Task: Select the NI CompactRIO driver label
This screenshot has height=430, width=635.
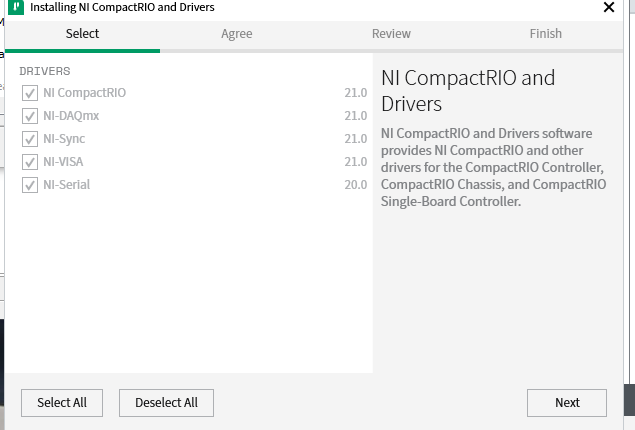Action: [84, 93]
